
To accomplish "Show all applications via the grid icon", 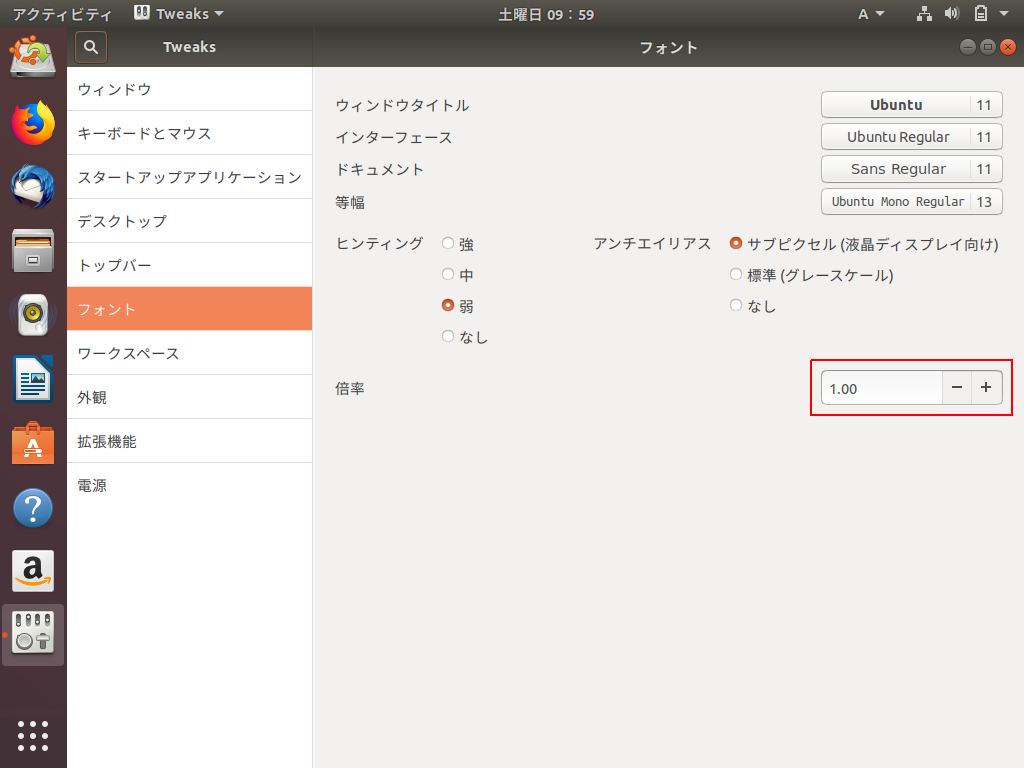I will (33, 736).
